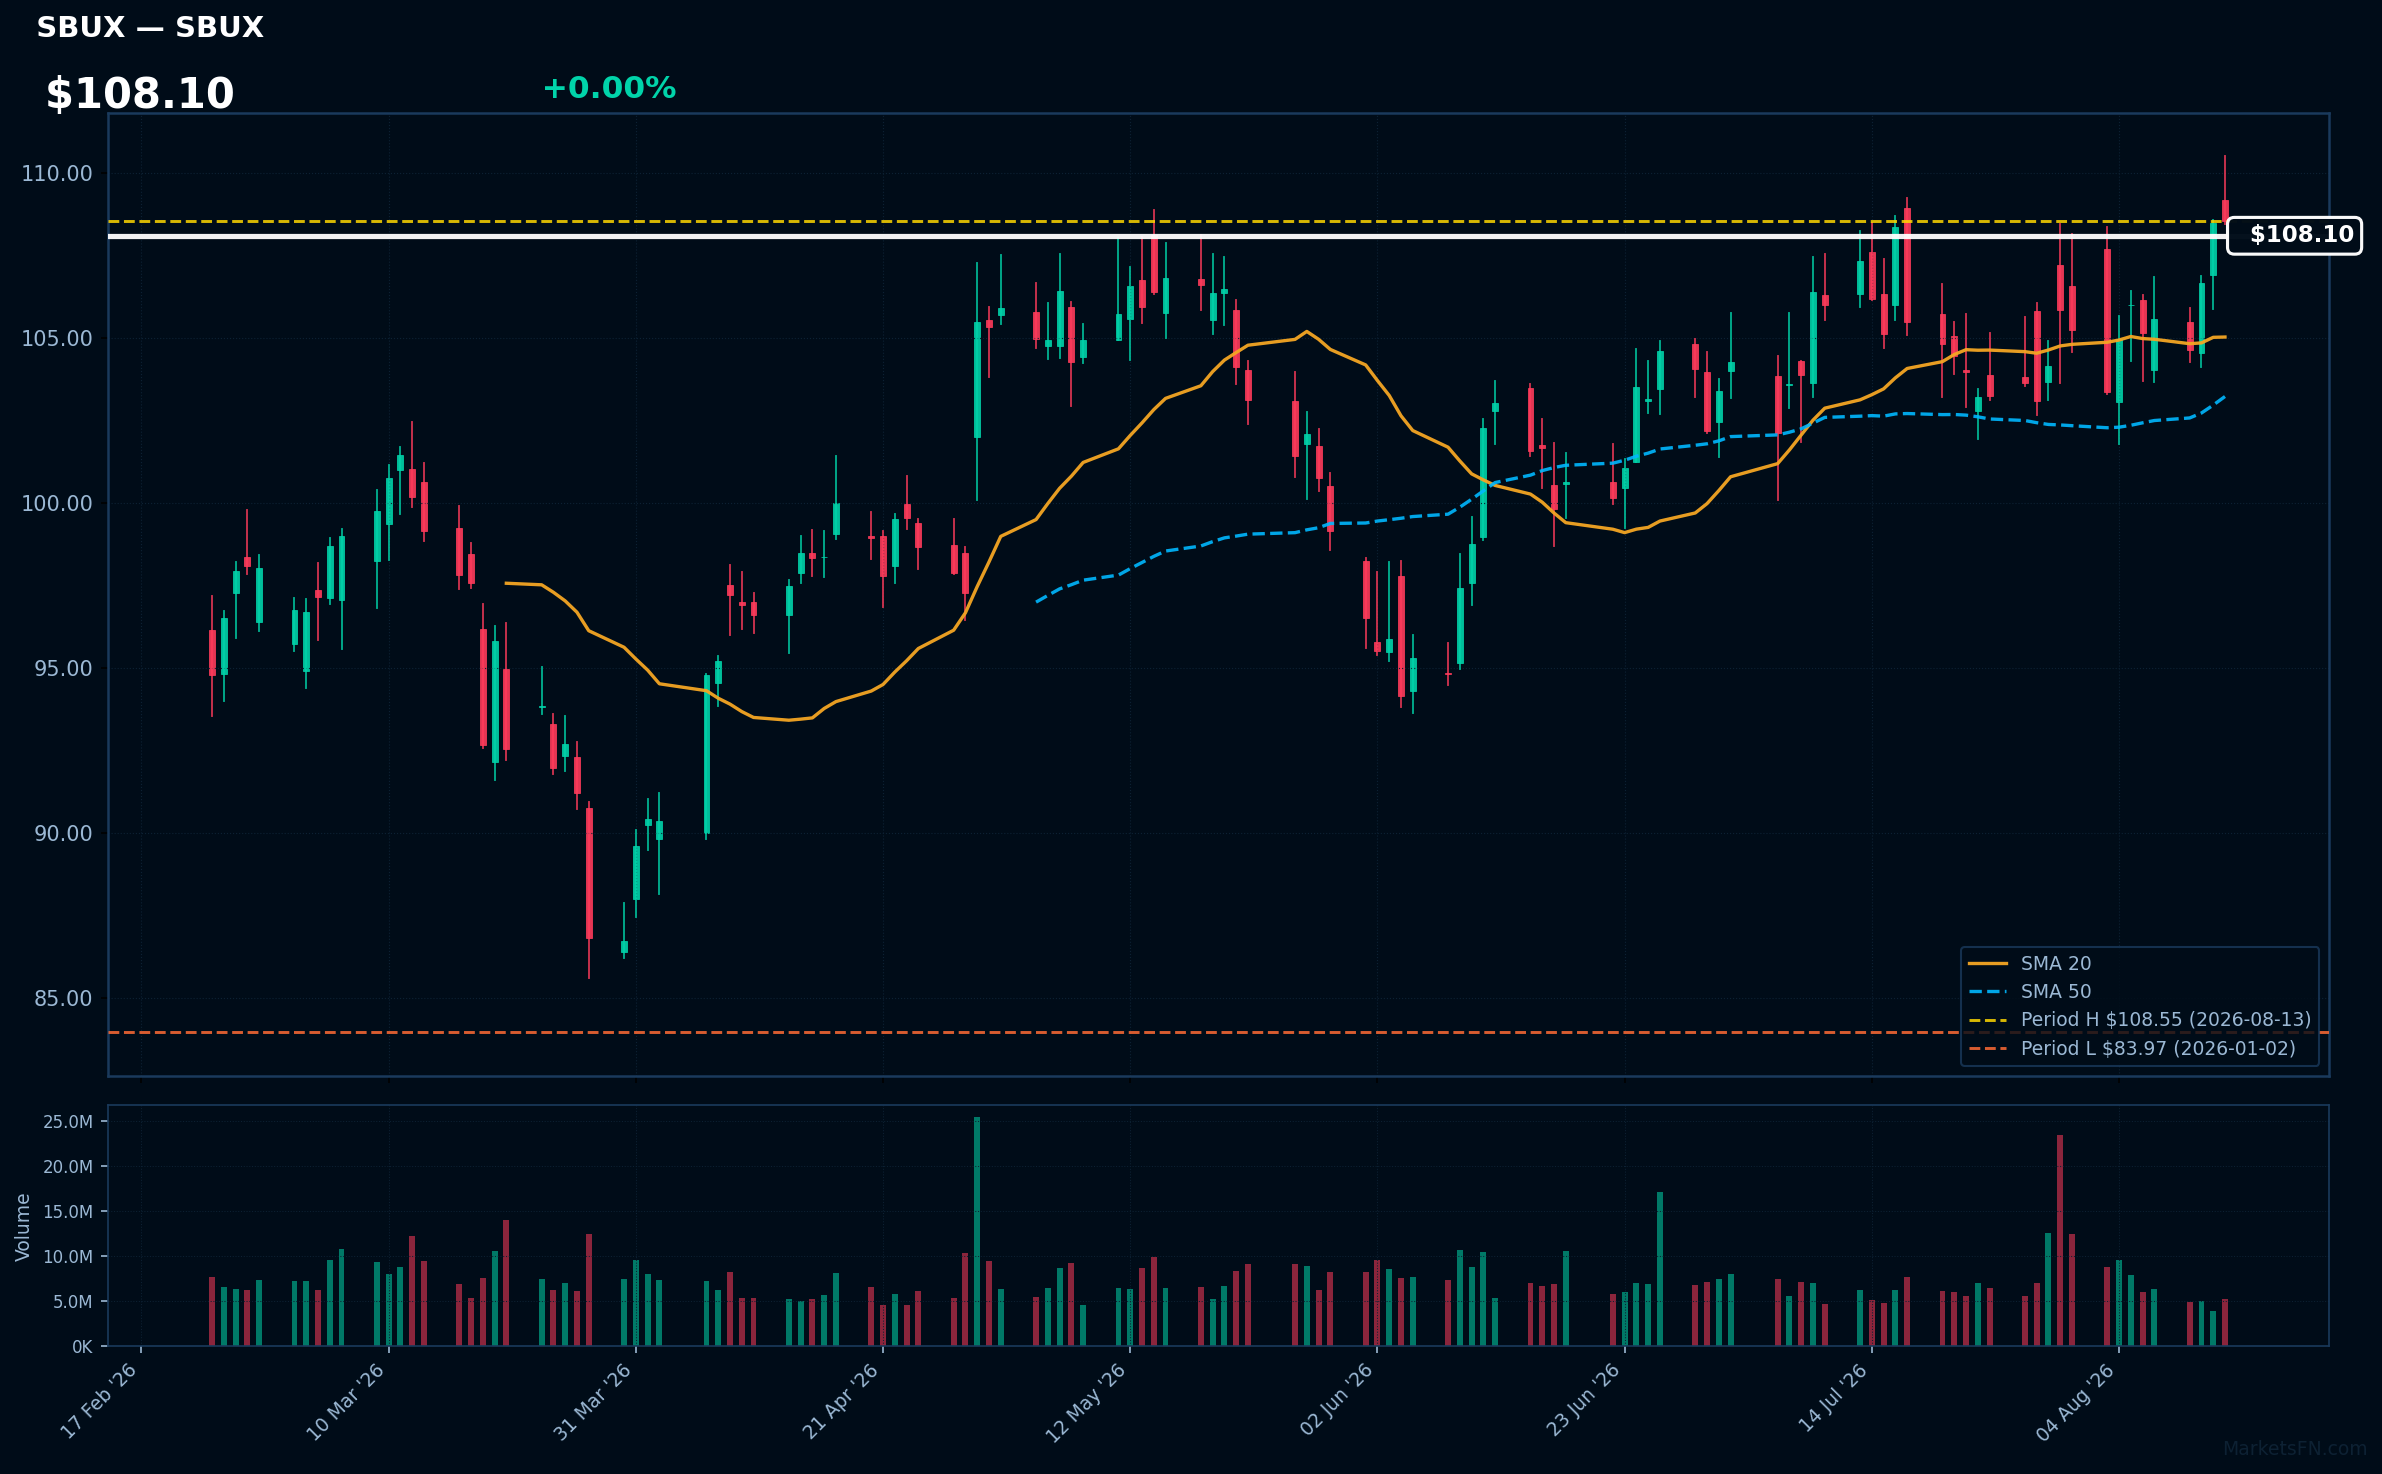This screenshot has height=1474, width=2382.
Task: Click the $108.10 current price tag on right axis
Action: click(2294, 235)
